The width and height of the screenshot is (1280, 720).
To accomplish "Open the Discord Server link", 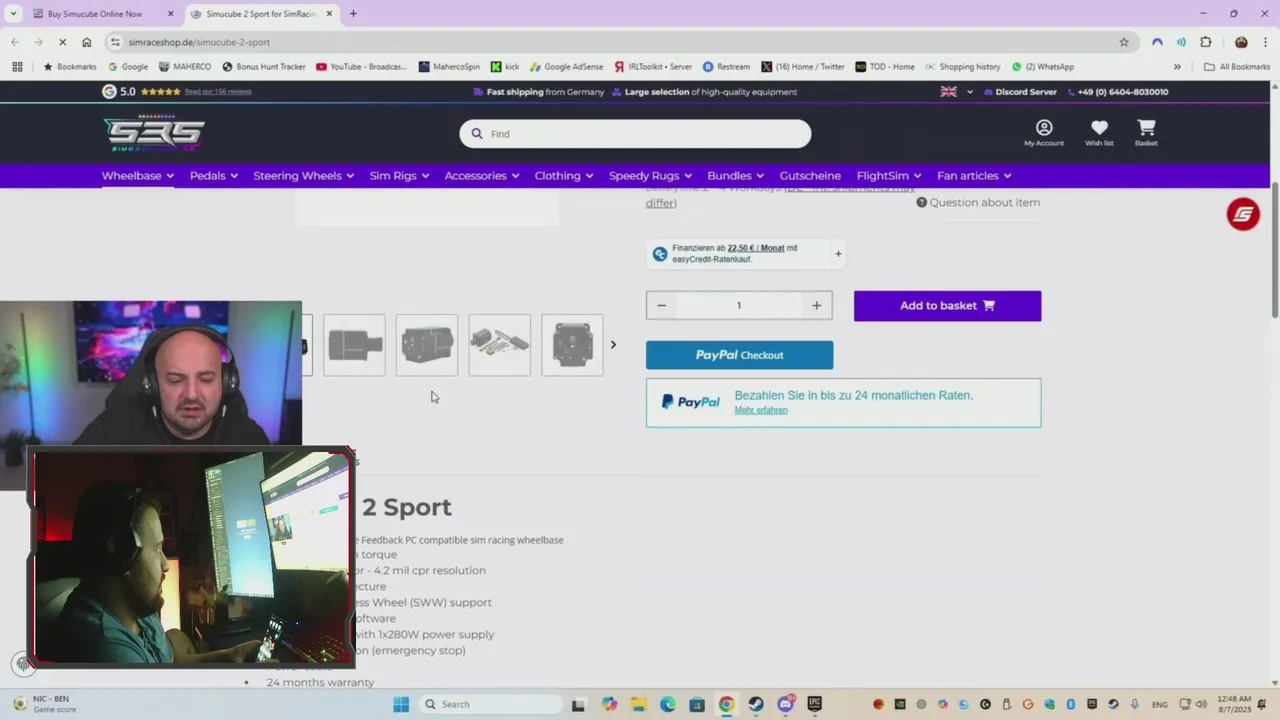I will (x=1020, y=92).
